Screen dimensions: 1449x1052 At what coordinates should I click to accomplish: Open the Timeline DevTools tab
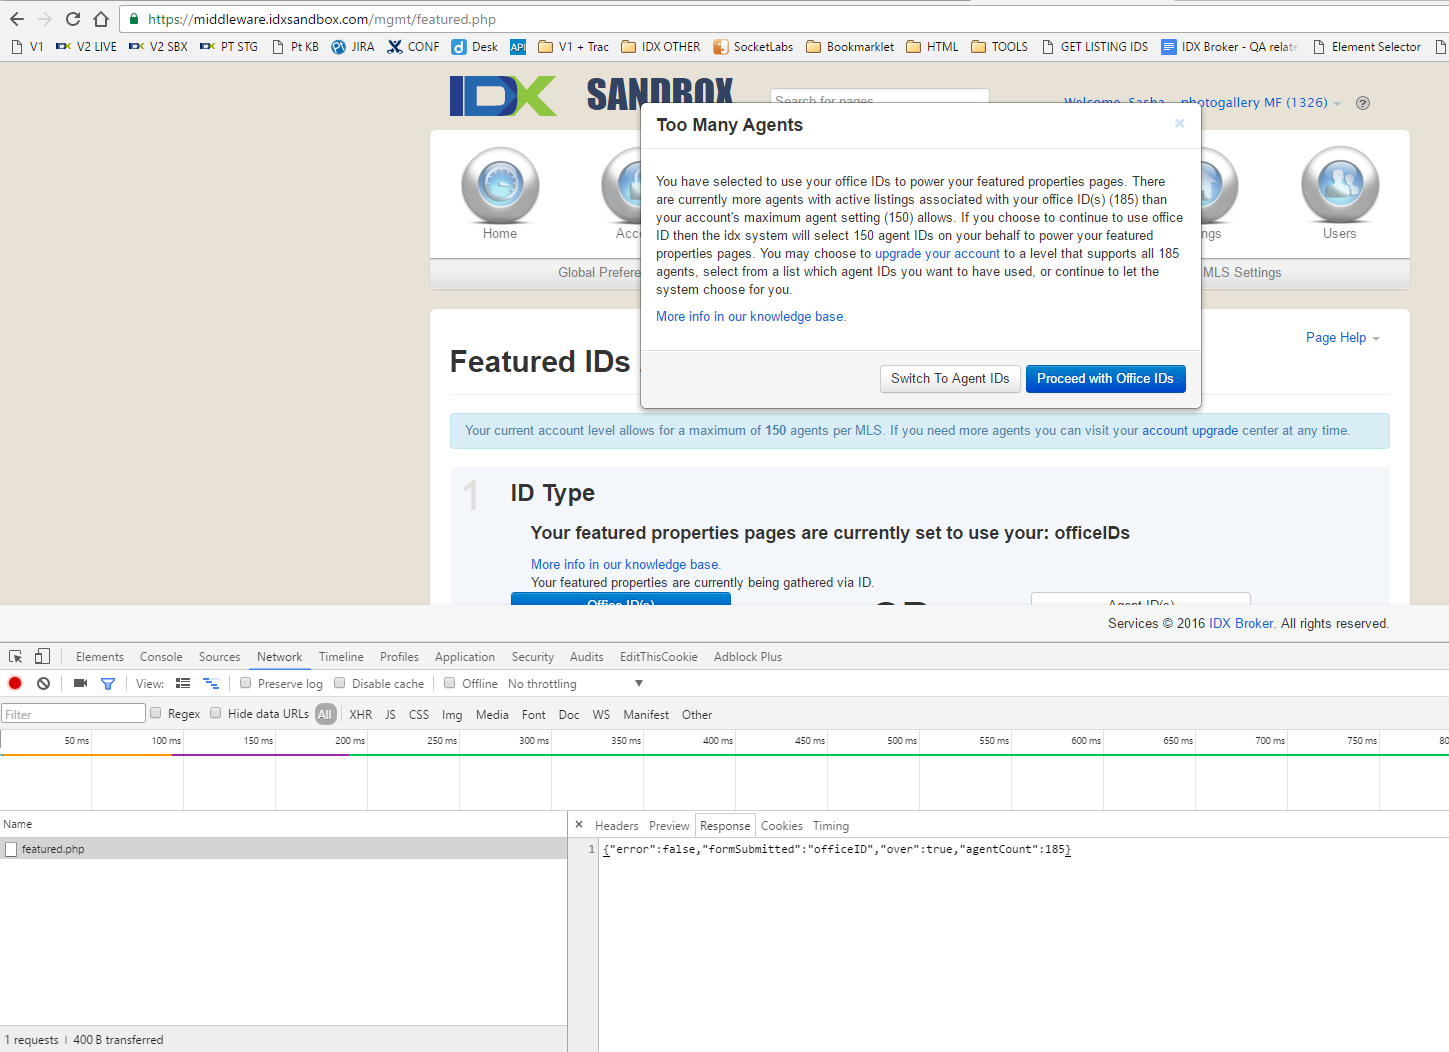(x=341, y=657)
